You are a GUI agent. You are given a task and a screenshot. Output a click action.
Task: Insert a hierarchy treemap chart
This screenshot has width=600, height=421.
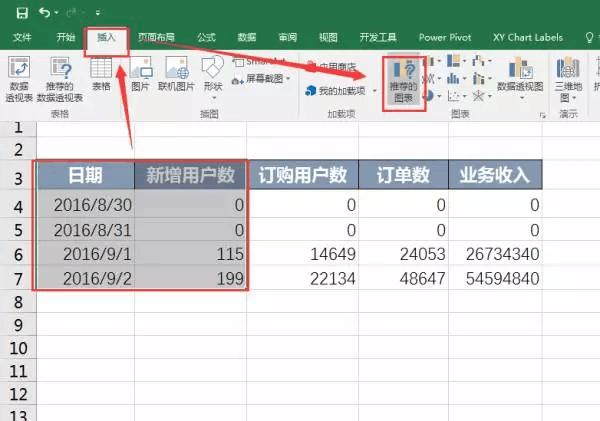[454, 61]
